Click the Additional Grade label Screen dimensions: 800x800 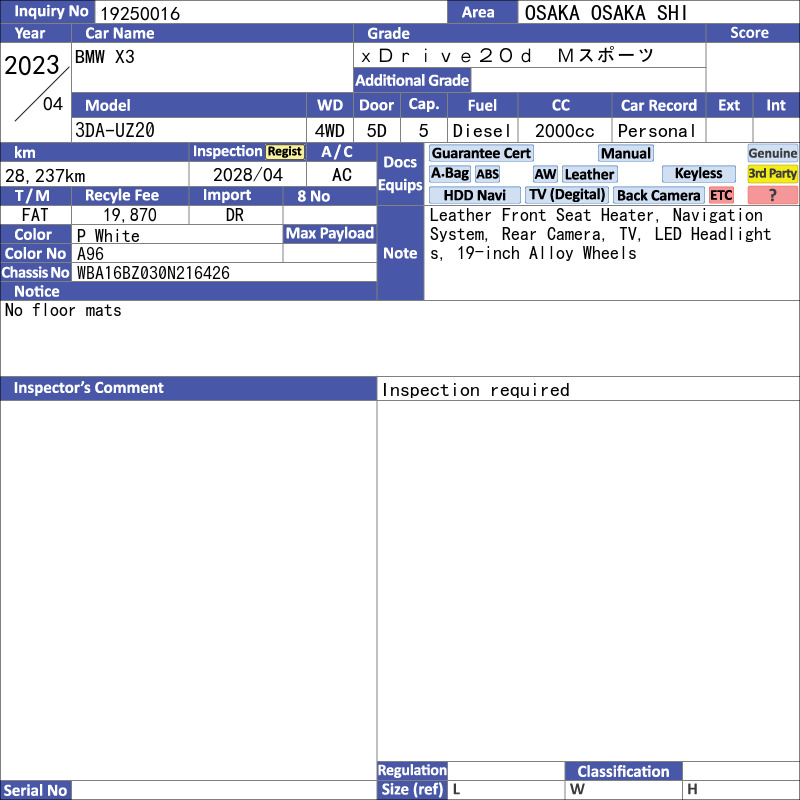click(412, 81)
